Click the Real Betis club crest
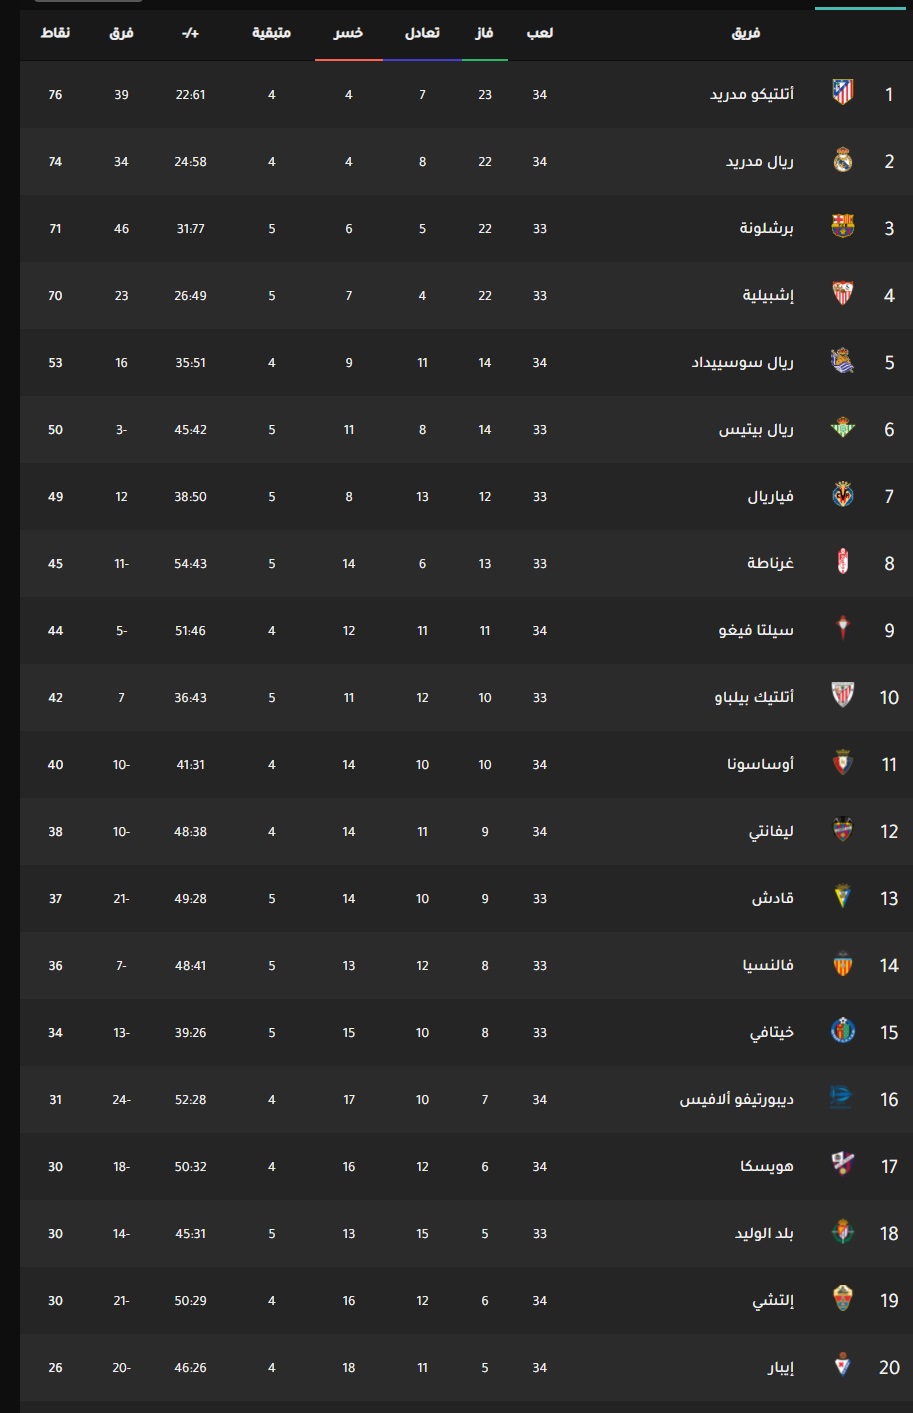This screenshot has height=1413, width=913. pyautogui.click(x=843, y=429)
